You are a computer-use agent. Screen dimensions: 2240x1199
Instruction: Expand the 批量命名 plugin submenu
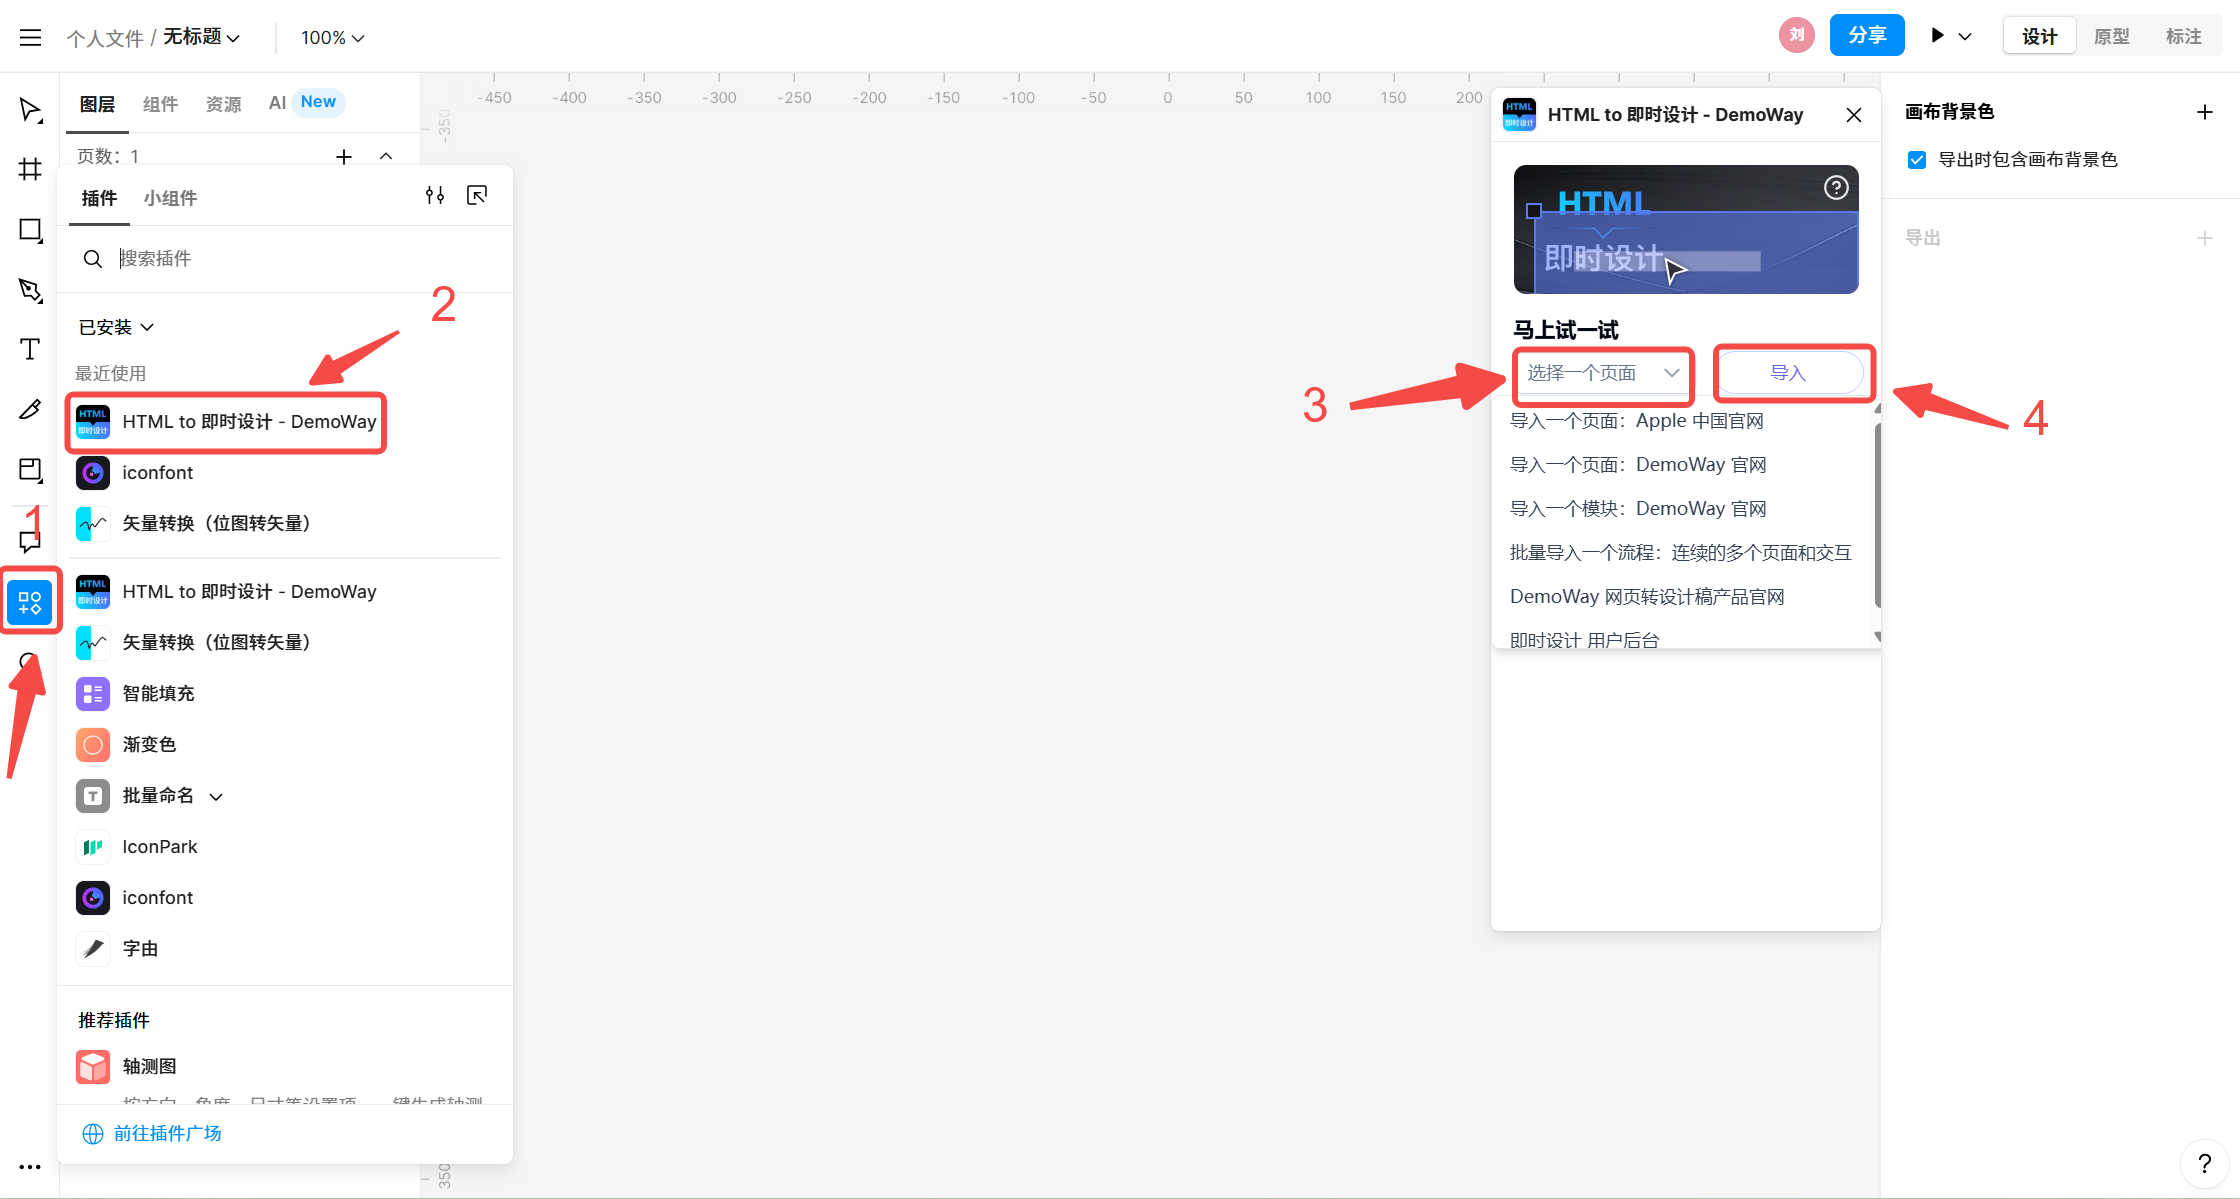coord(216,797)
